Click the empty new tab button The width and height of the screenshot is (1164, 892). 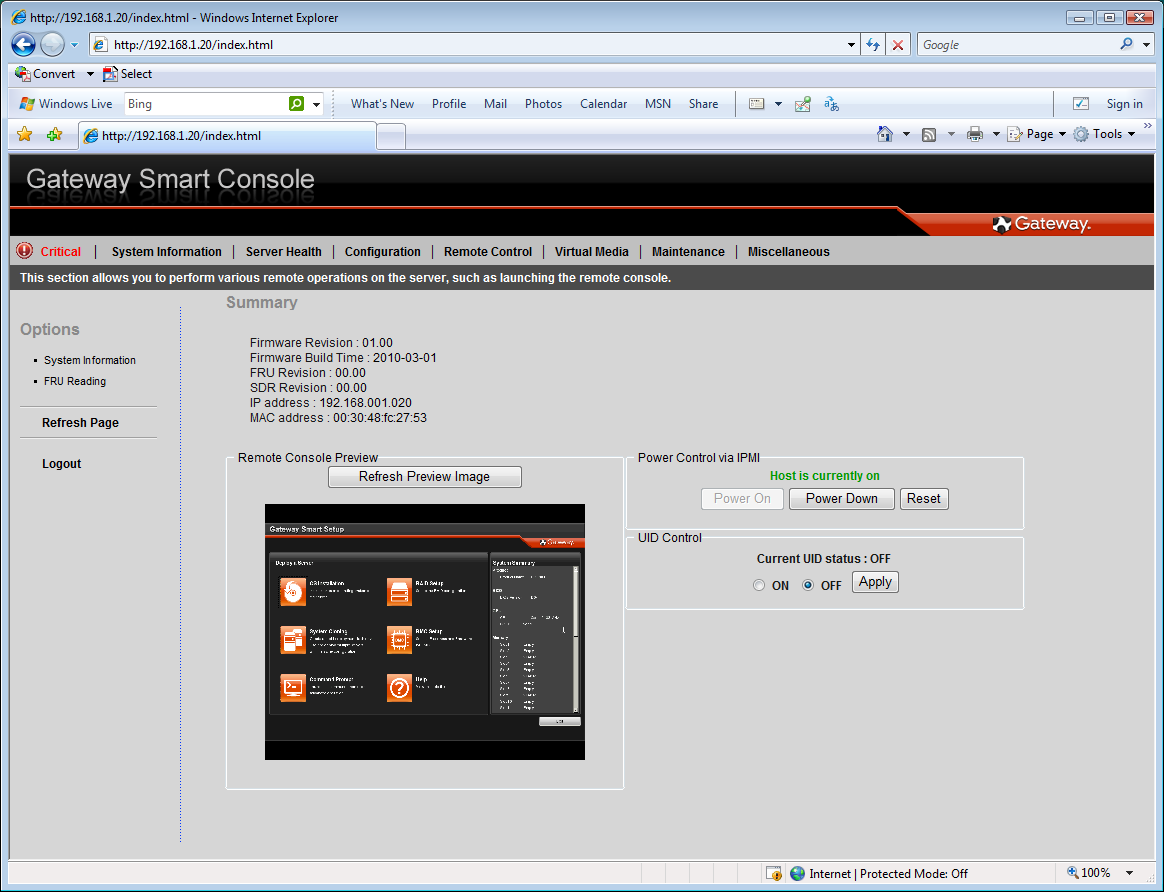[391, 137]
